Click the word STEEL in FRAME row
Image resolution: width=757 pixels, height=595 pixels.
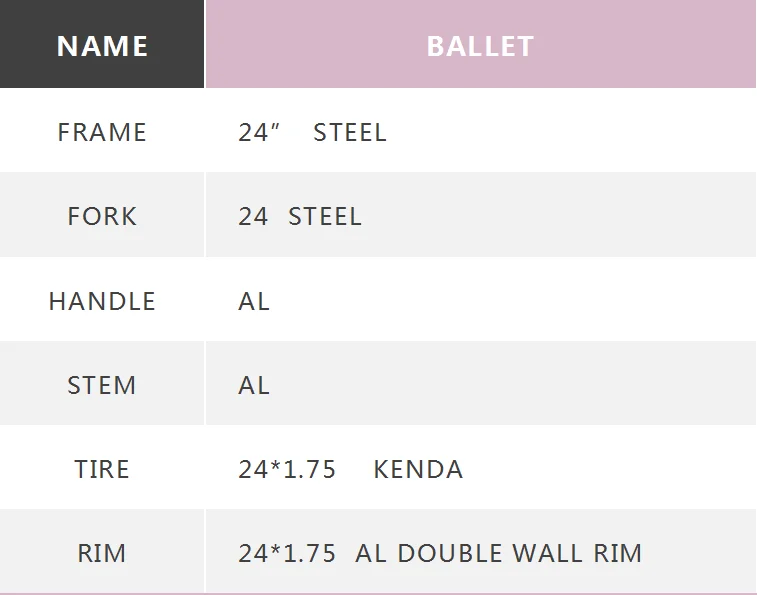pyautogui.click(x=350, y=132)
